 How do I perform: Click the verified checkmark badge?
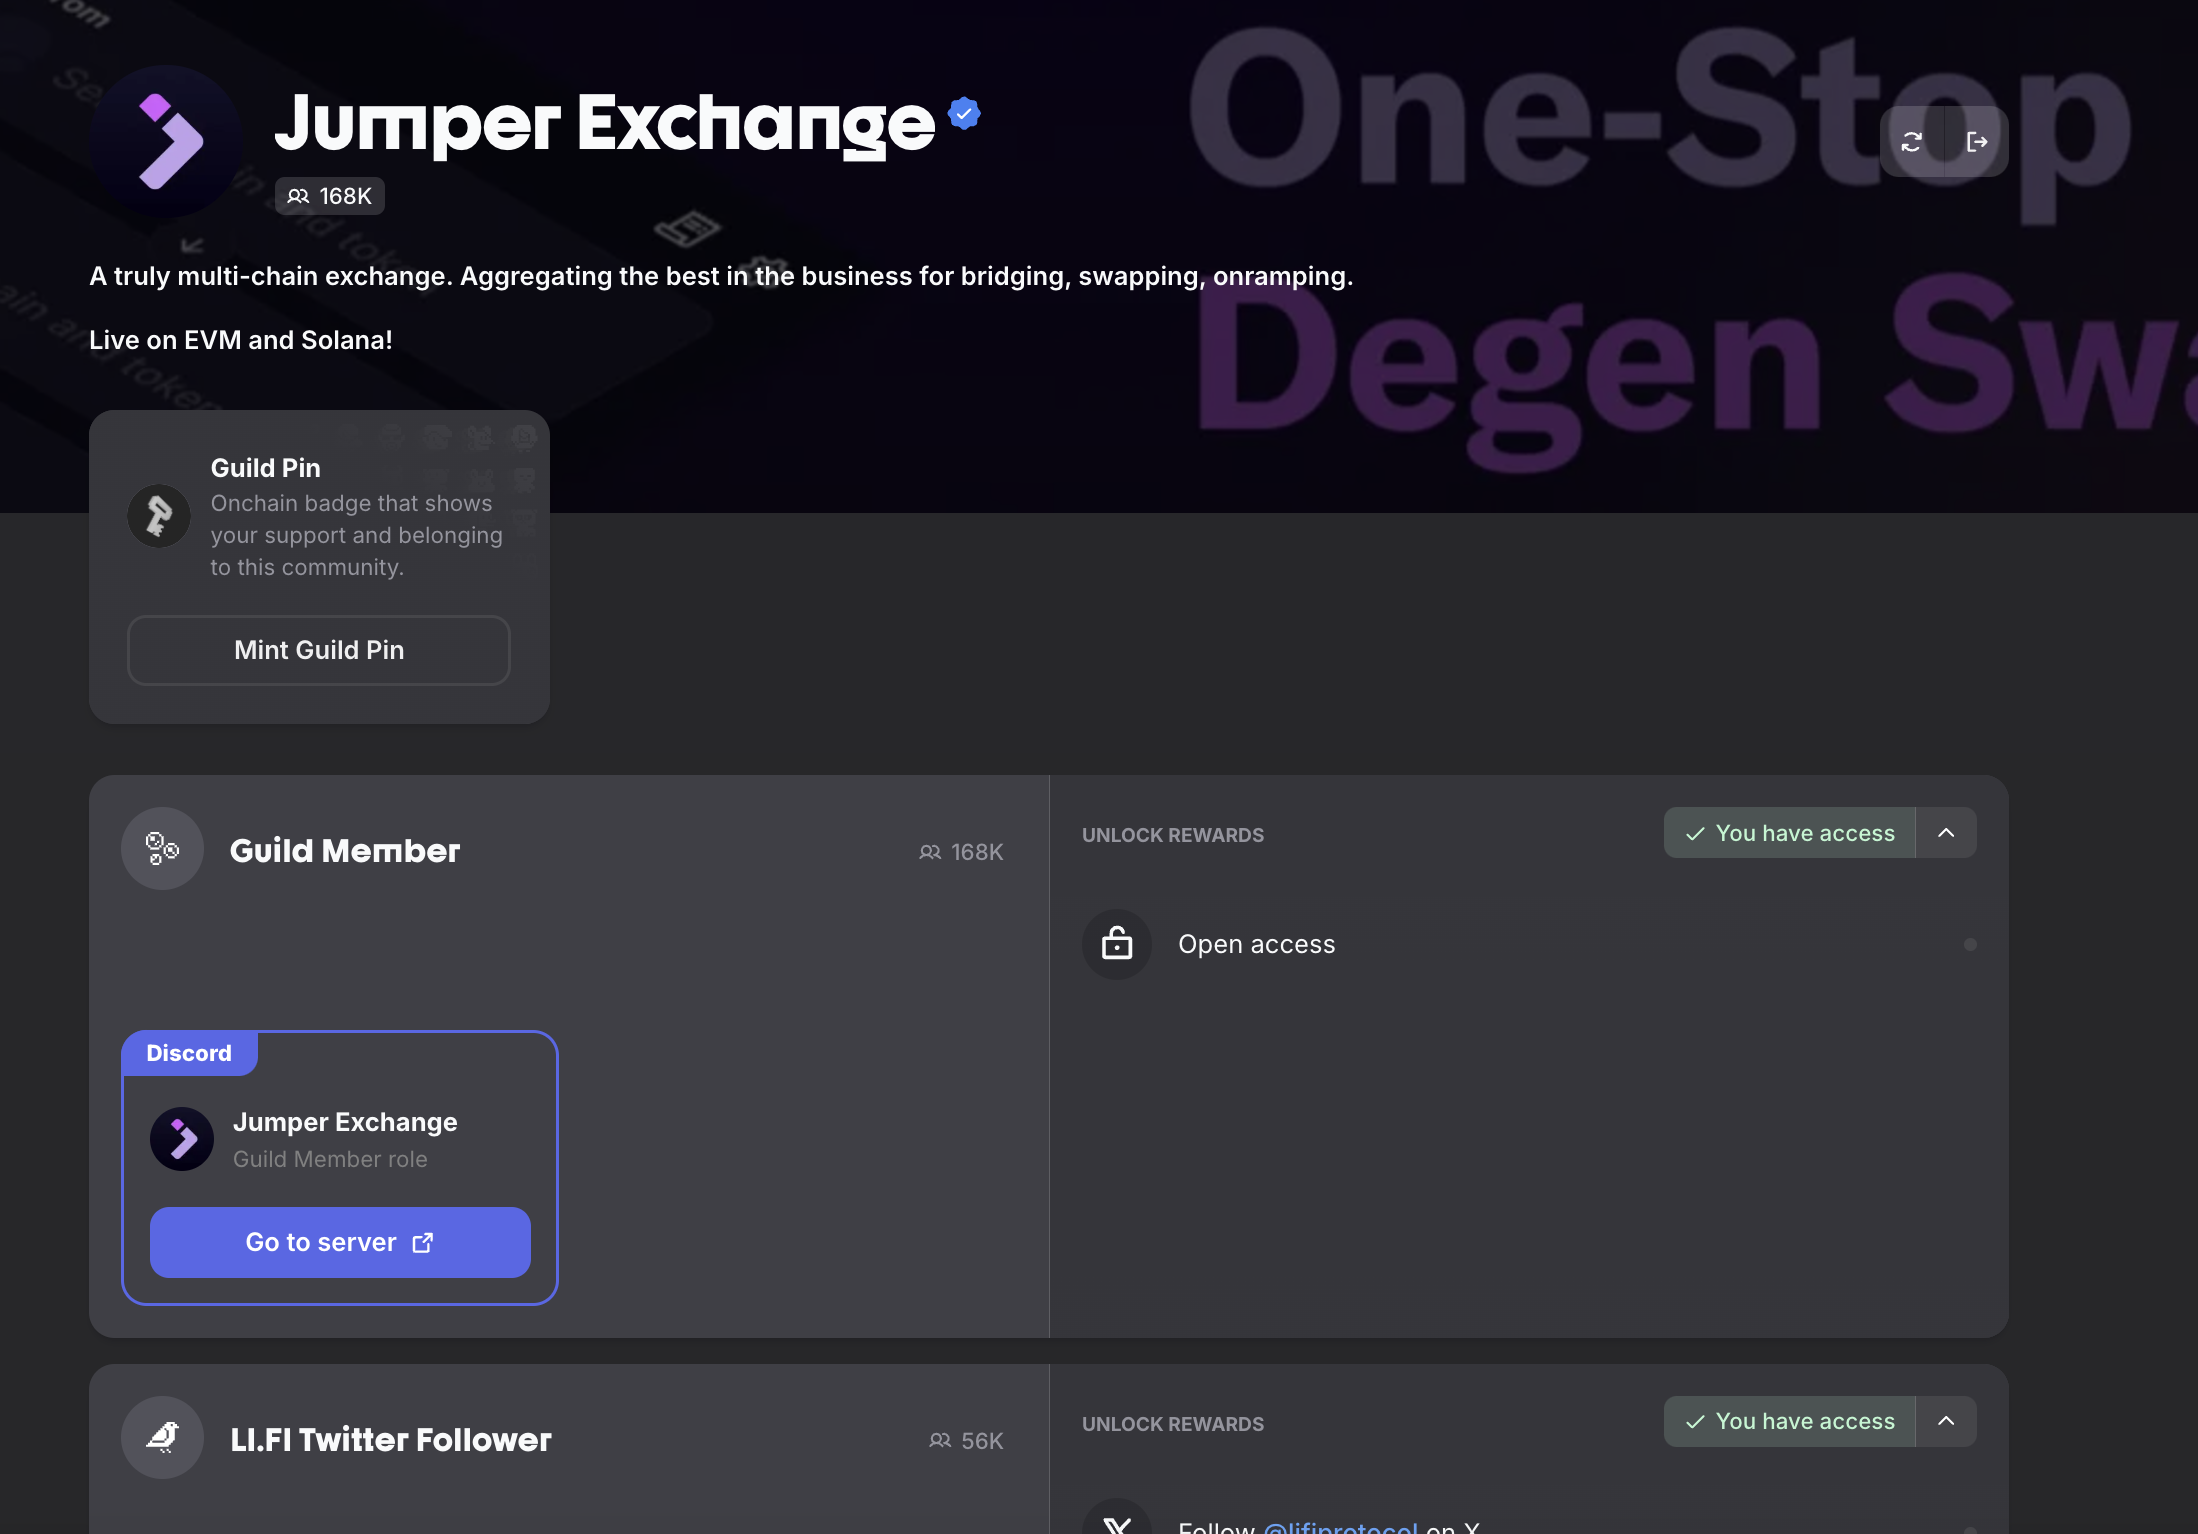[964, 114]
